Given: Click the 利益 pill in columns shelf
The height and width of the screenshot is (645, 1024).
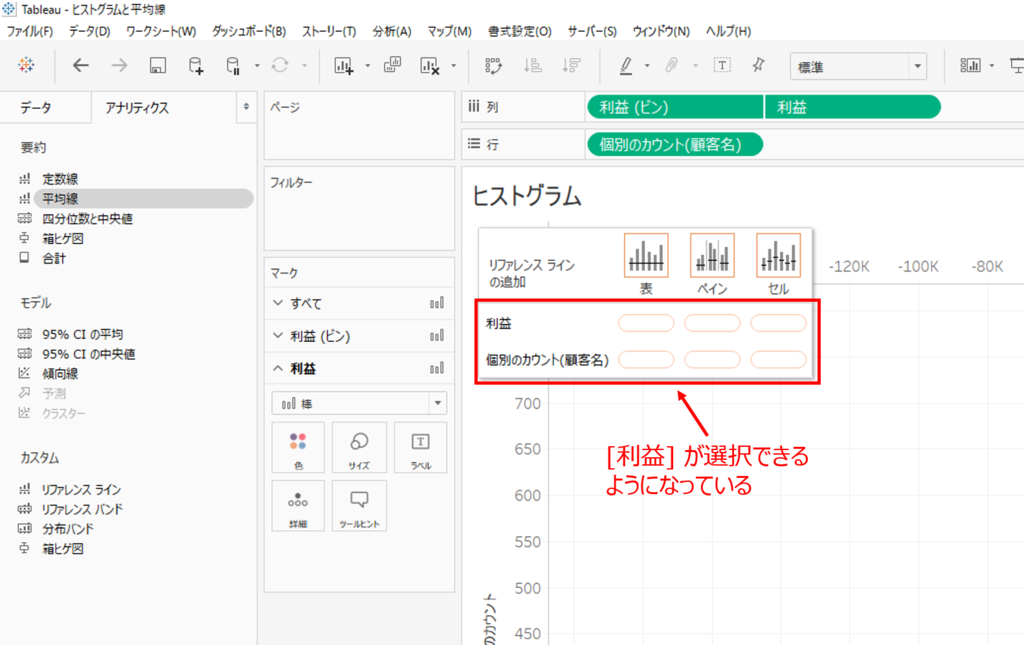Looking at the screenshot, I should (x=853, y=107).
